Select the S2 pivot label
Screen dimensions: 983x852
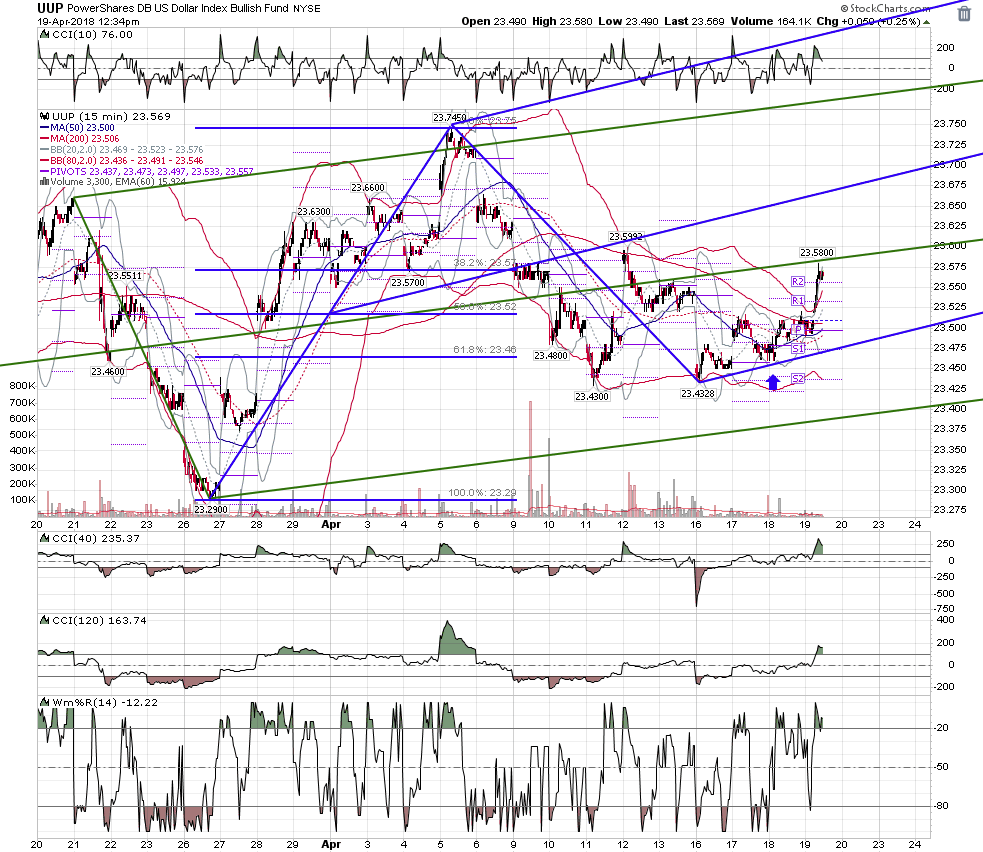click(797, 379)
